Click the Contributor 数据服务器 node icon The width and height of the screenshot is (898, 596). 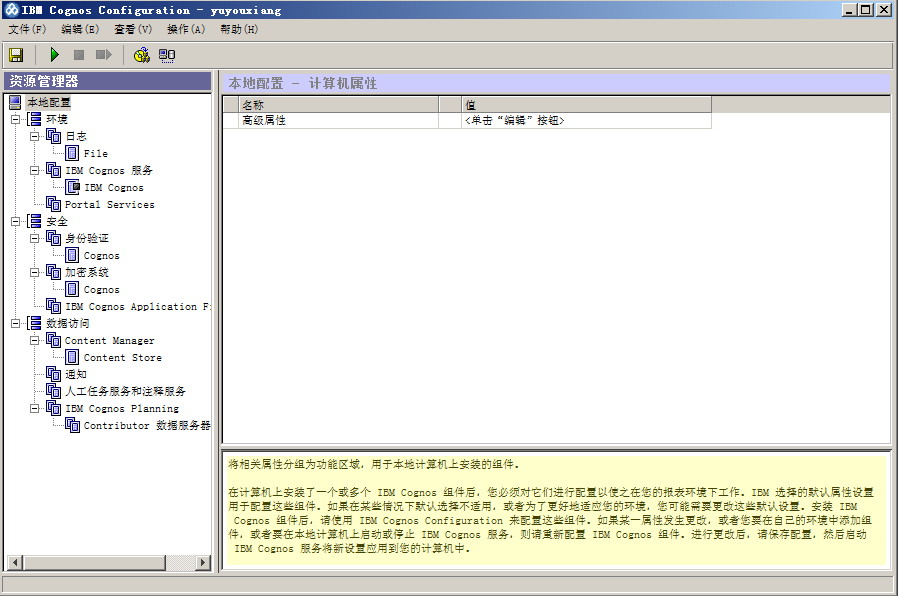click(72, 425)
